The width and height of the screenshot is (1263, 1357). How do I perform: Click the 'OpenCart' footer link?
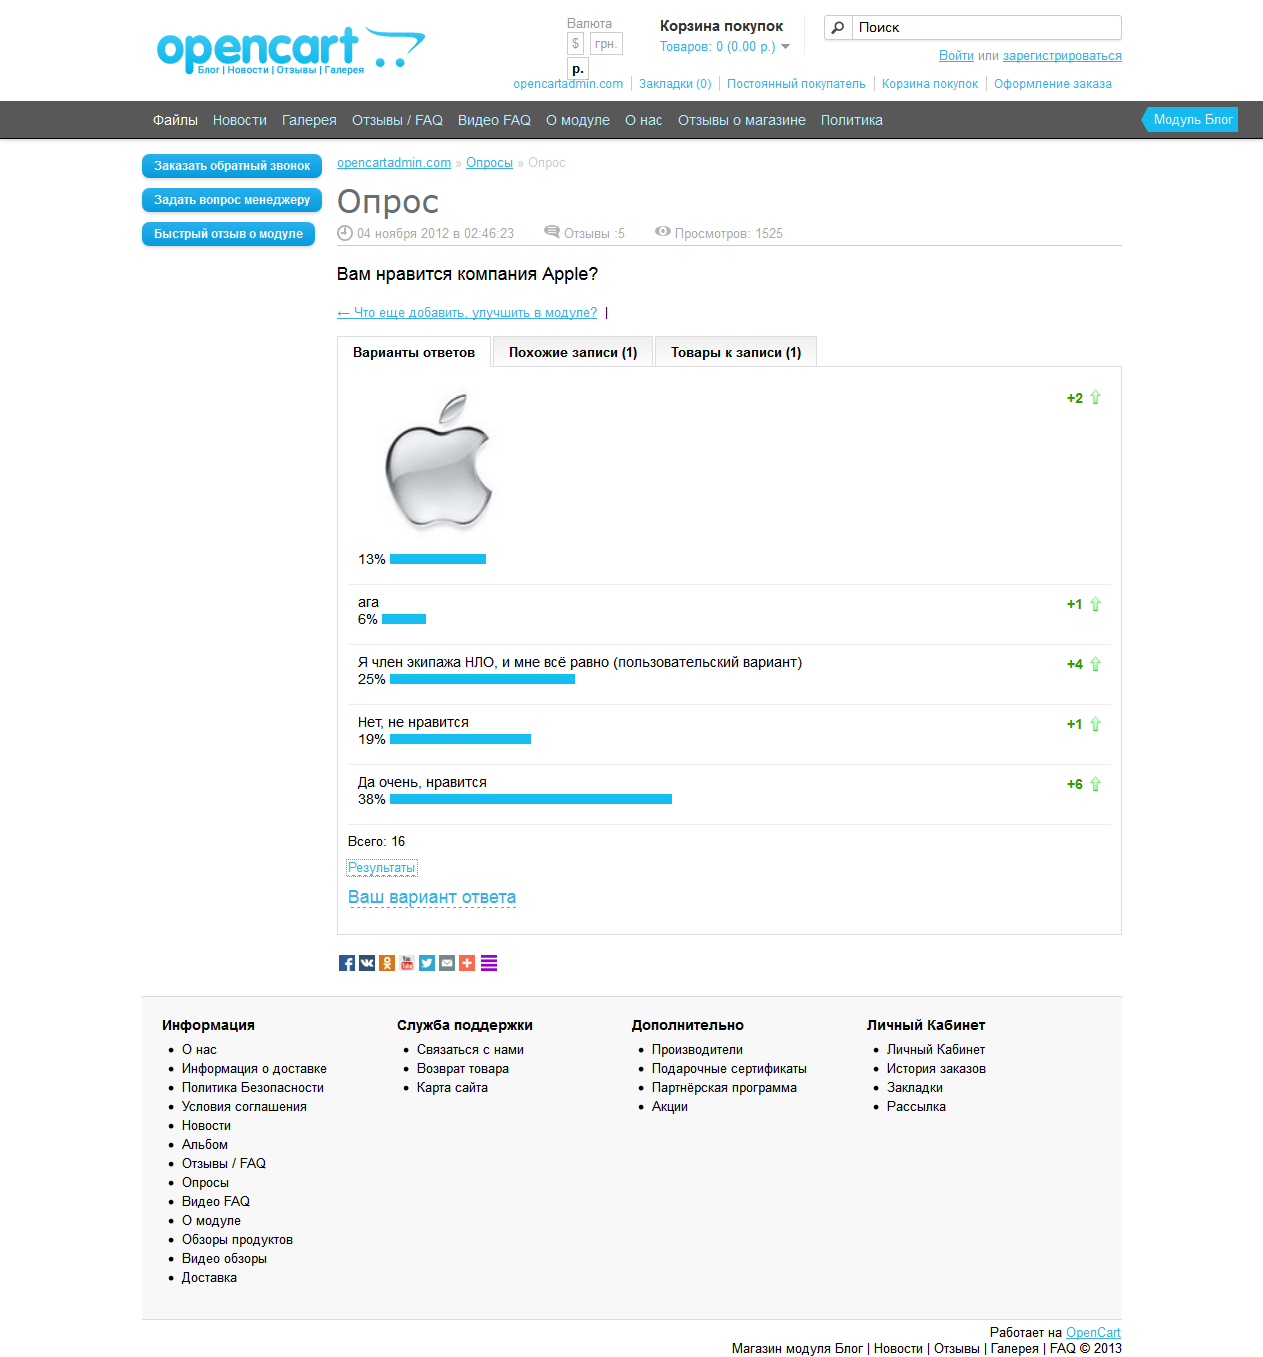point(1093,1333)
